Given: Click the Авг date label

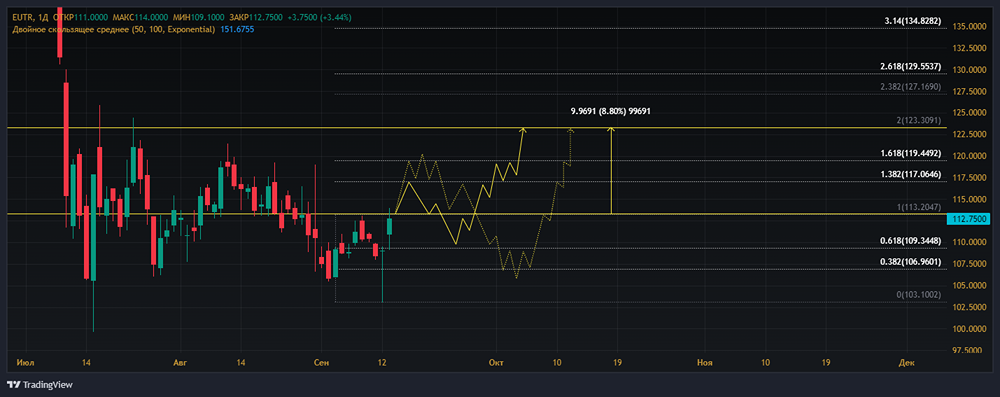Looking at the screenshot, I should tap(181, 363).
